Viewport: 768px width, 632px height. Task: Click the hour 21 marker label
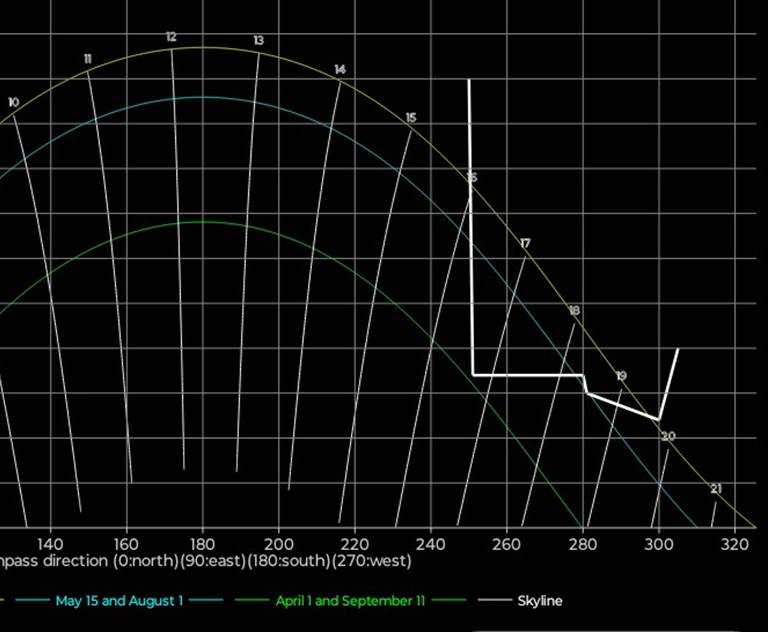pos(716,489)
